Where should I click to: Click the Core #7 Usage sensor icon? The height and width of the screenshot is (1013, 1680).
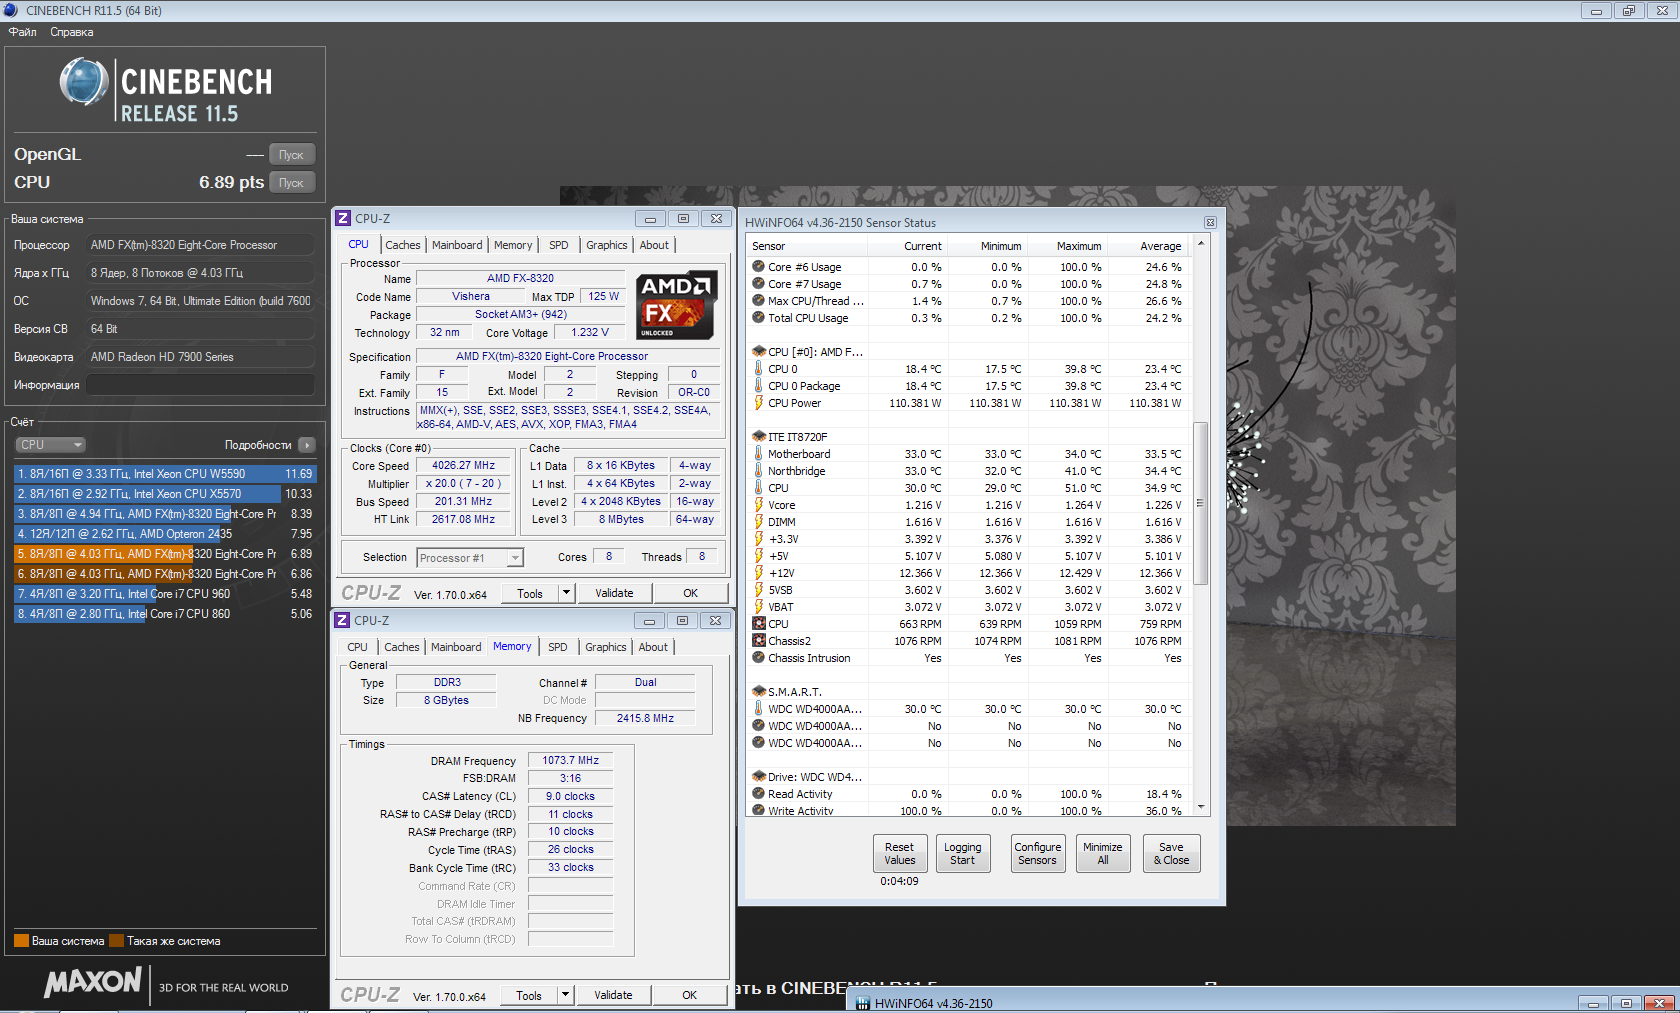[758, 284]
